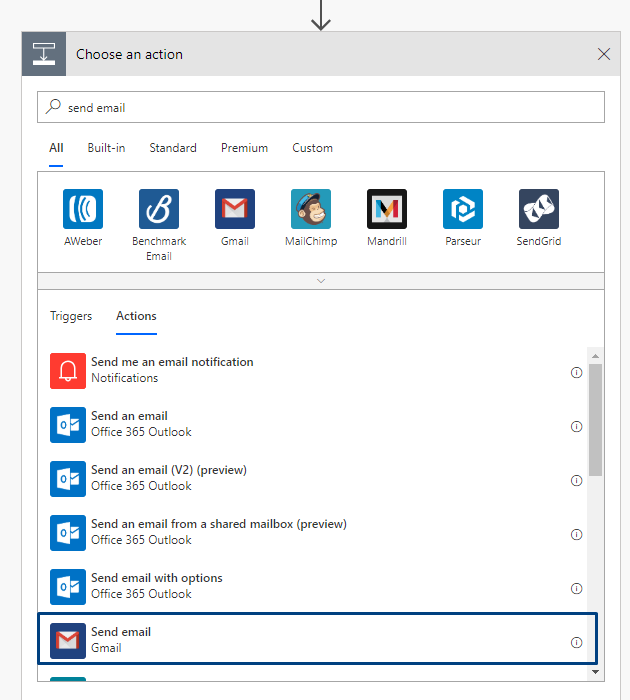
Task: Show info for Office 365 Send an email
Action: [x=576, y=426]
